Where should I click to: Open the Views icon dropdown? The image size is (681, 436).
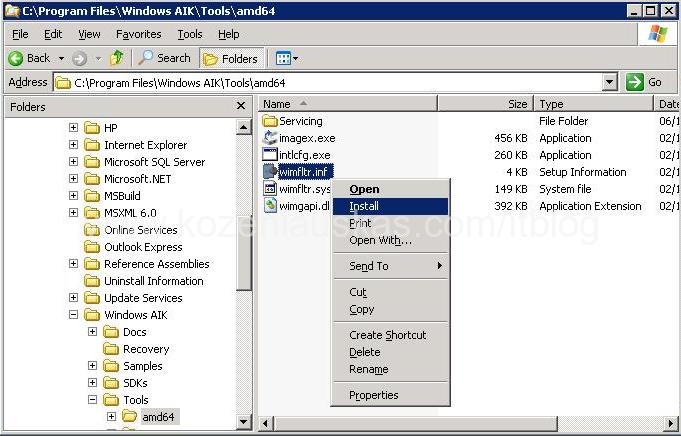(287, 58)
